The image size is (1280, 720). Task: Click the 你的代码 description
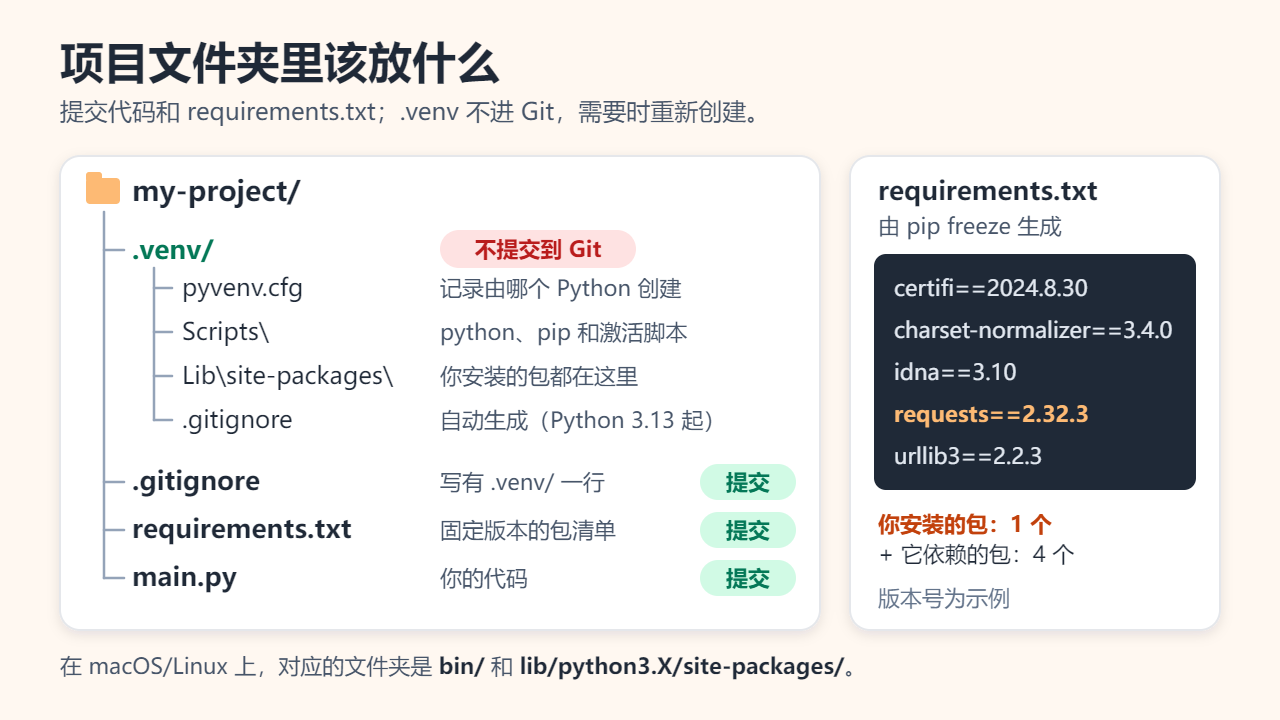pos(484,579)
